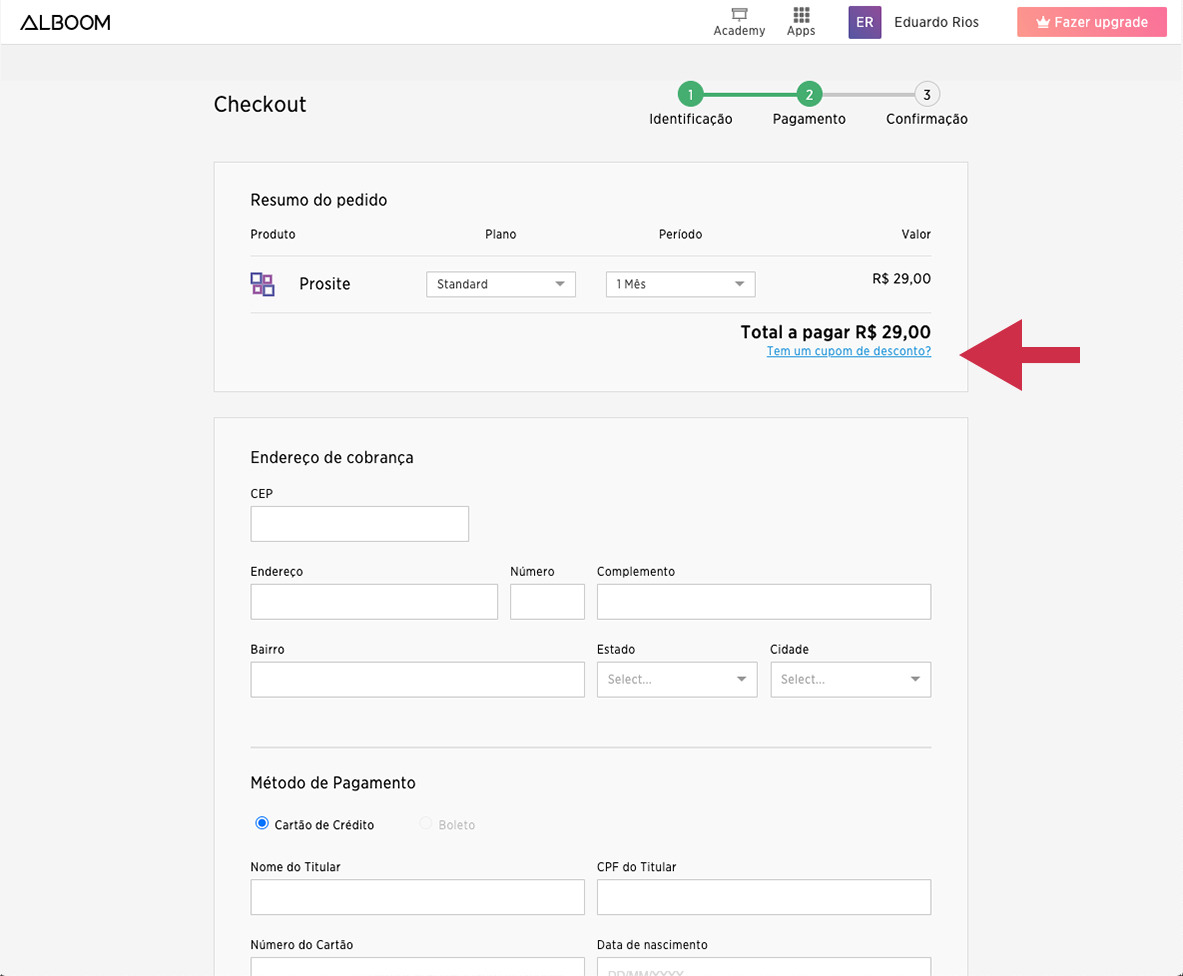The height and width of the screenshot is (976, 1183).
Task: Open the Estado select dropdown
Action: [676, 679]
